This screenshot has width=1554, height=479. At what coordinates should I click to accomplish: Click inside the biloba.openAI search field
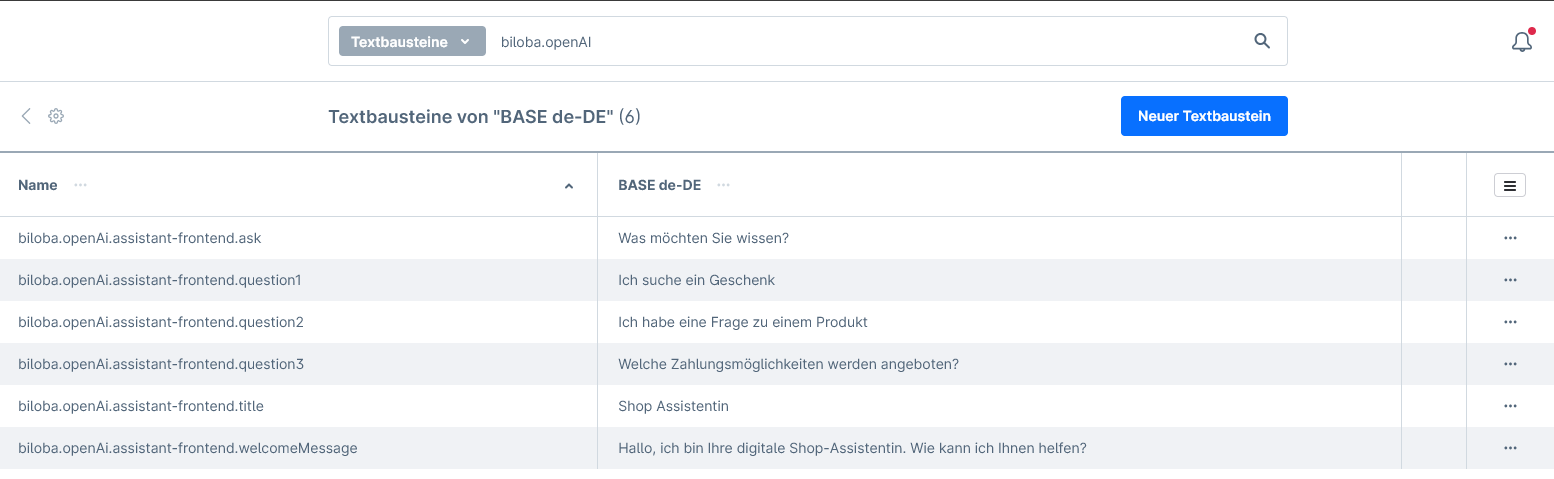pos(860,42)
